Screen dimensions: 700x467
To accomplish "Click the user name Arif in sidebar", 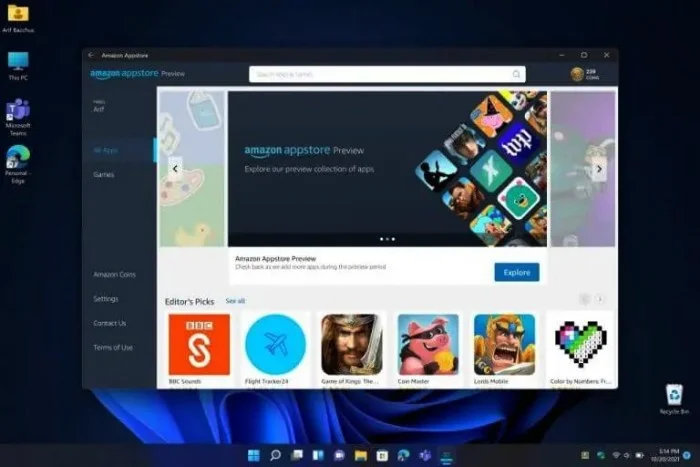I will (x=99, y=109).
